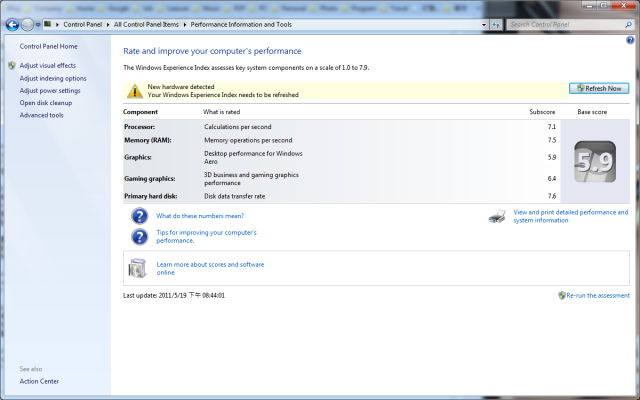640x400 pixels.
Task: Click the Control Panel icon in address bar
Action: (x=48, y=24)
